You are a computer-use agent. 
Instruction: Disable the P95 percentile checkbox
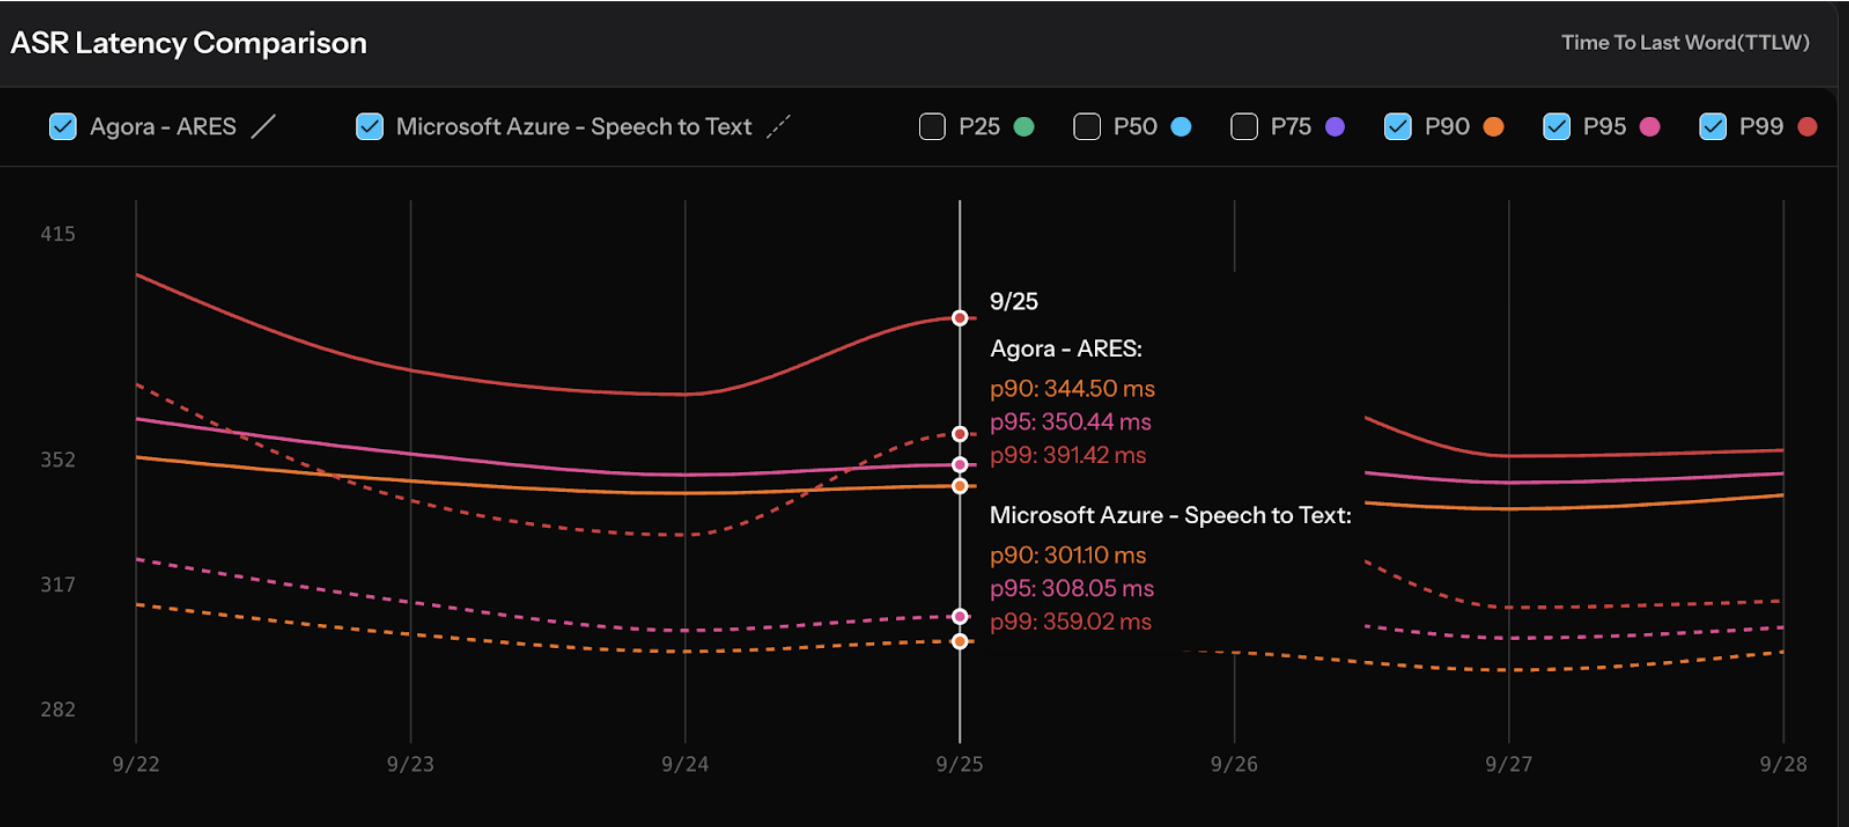1557,127
